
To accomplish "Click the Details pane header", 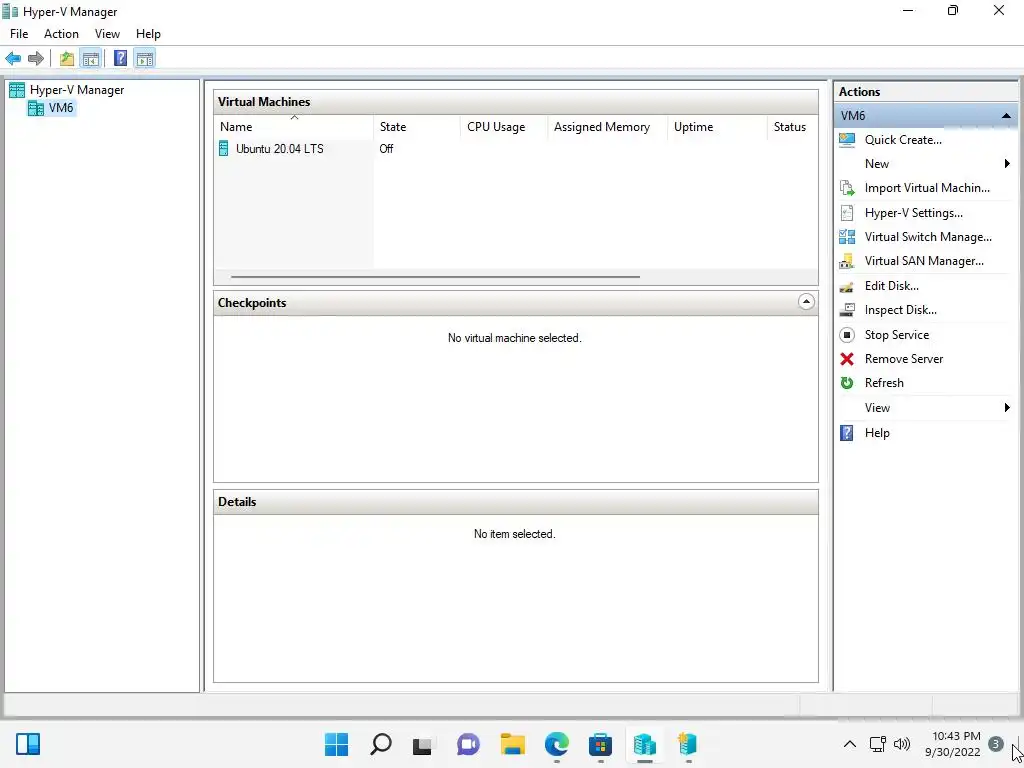I will [x=516, y=502].
